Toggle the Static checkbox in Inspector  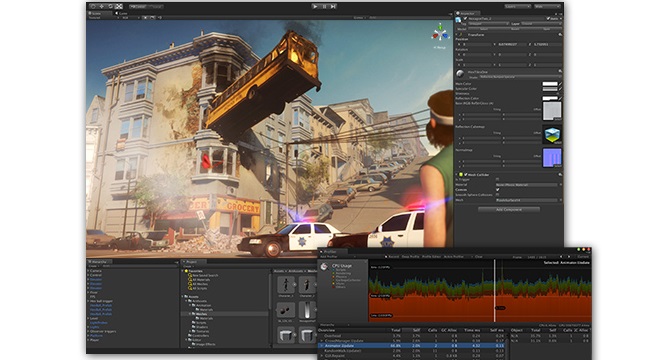pos(548,19)
